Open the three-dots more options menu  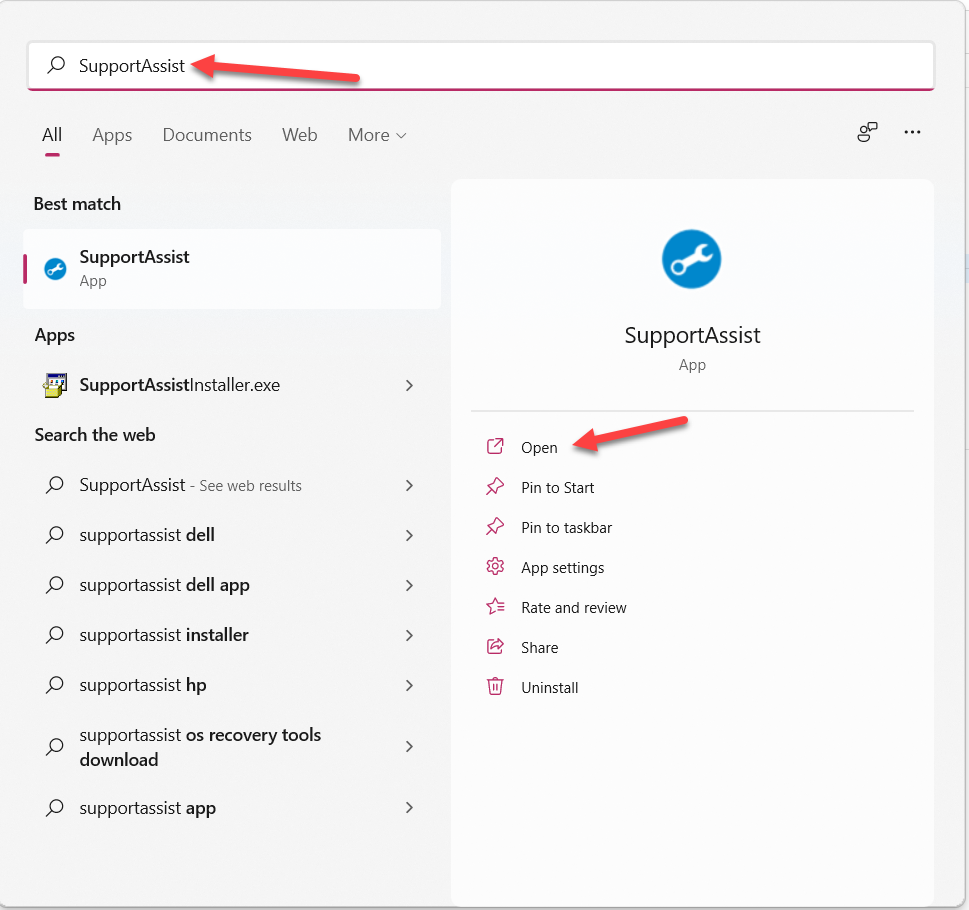912,133
